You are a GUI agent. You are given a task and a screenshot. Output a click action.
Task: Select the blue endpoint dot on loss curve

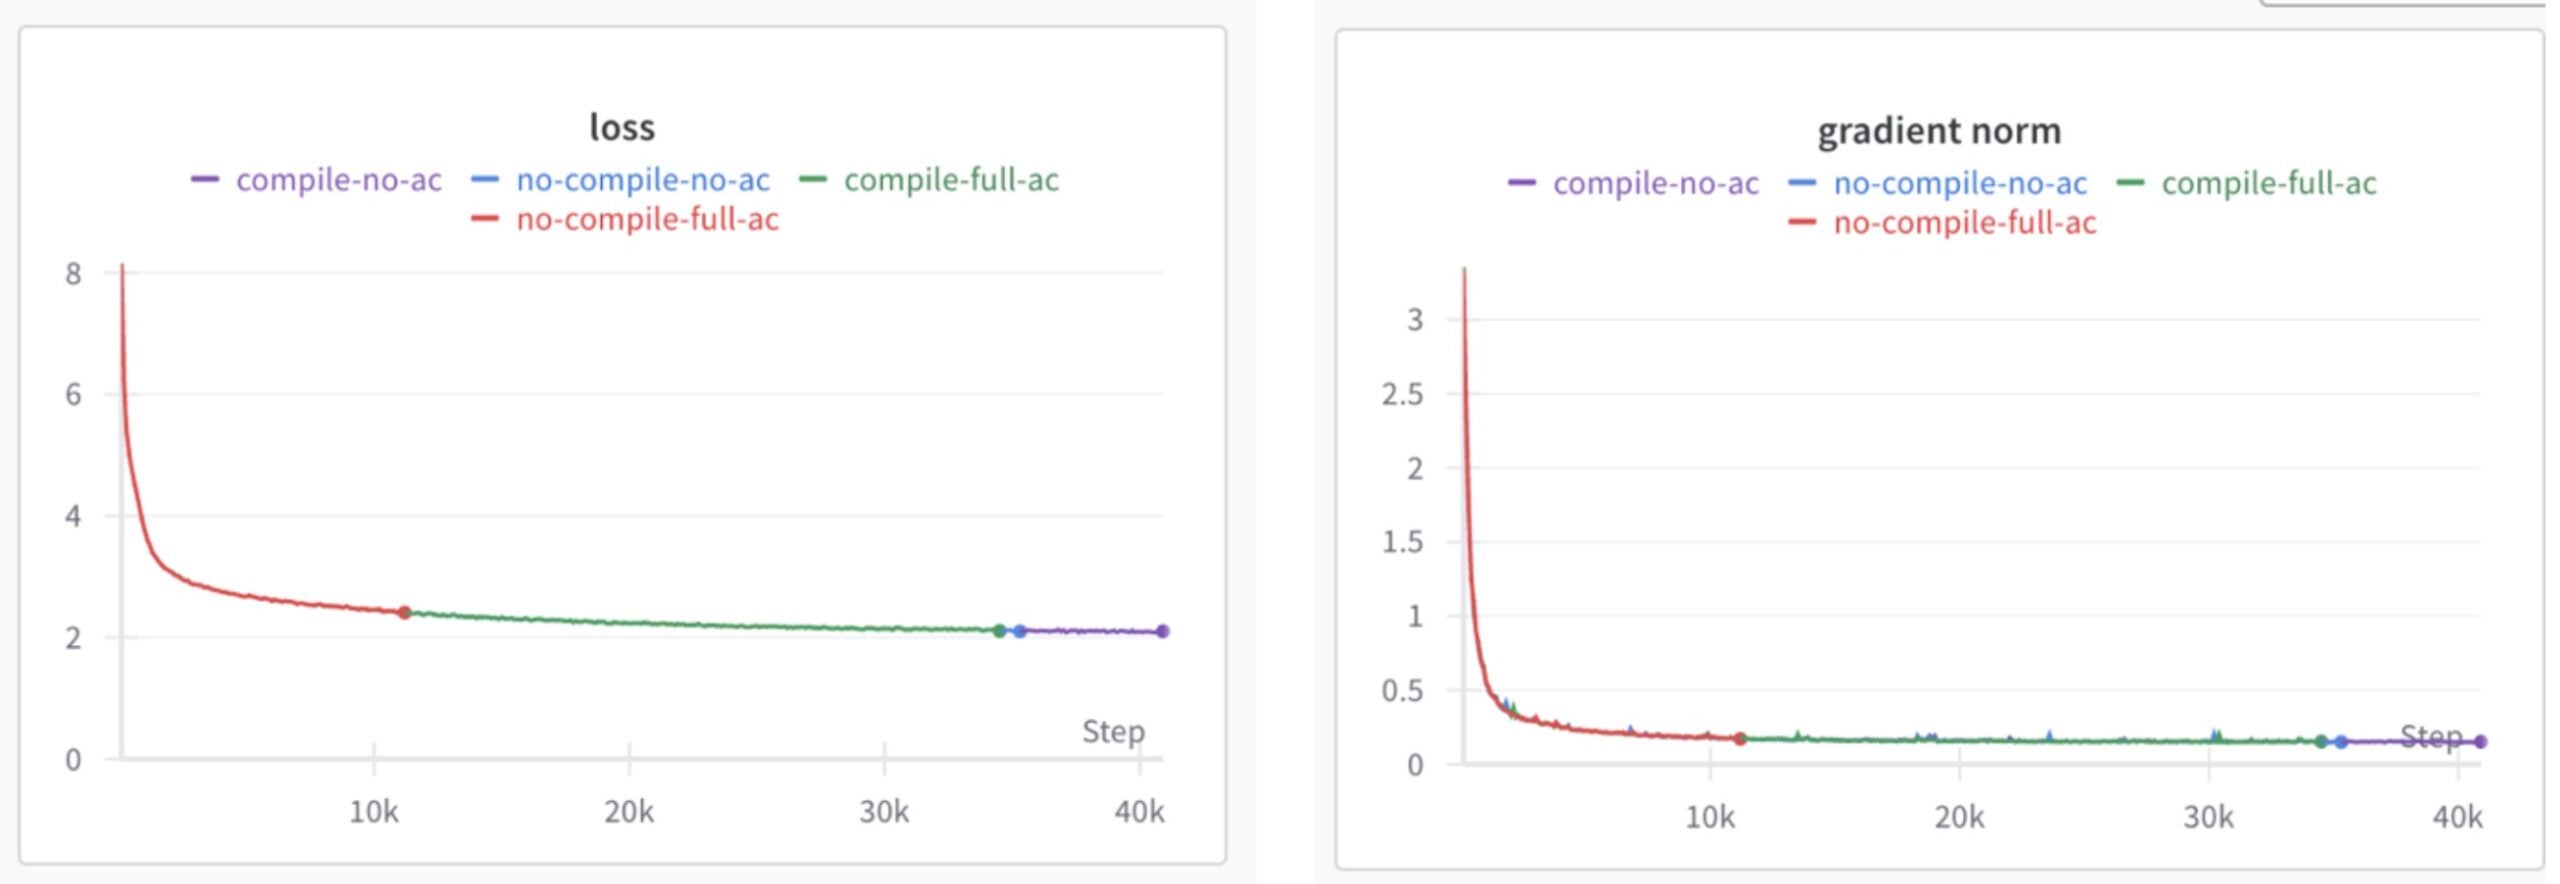tap(1019, 631)
